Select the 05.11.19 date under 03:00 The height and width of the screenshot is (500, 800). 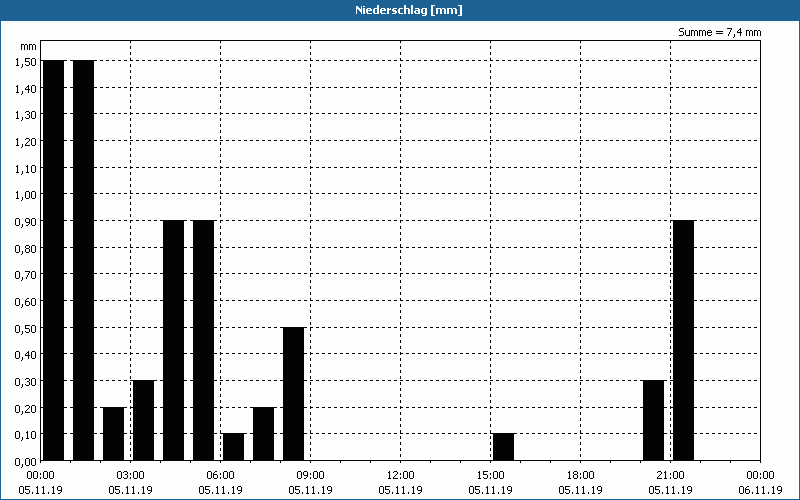pyautogui.click(x=131, y=490)
